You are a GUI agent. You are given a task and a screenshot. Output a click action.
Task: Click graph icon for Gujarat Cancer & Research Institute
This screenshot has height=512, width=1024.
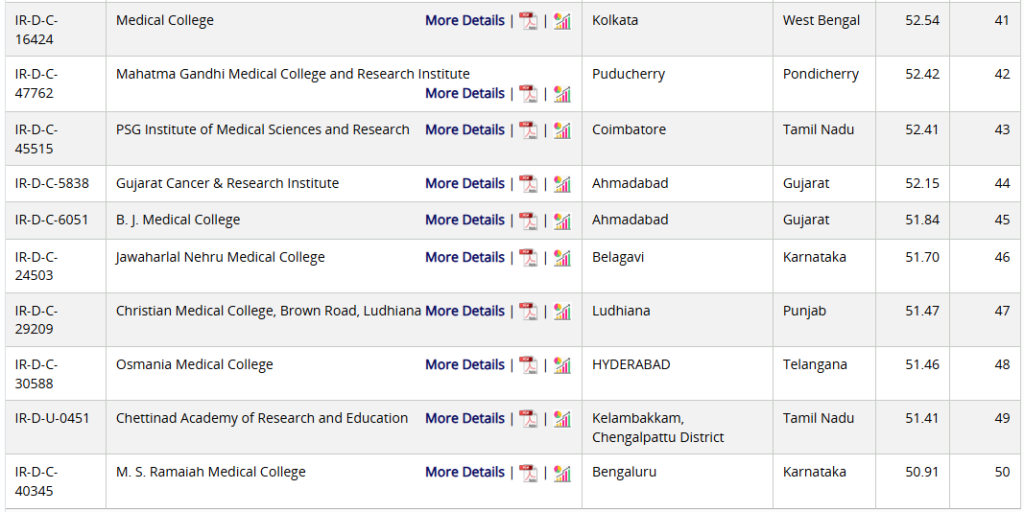pyautogui.click(x=562, y=184)
